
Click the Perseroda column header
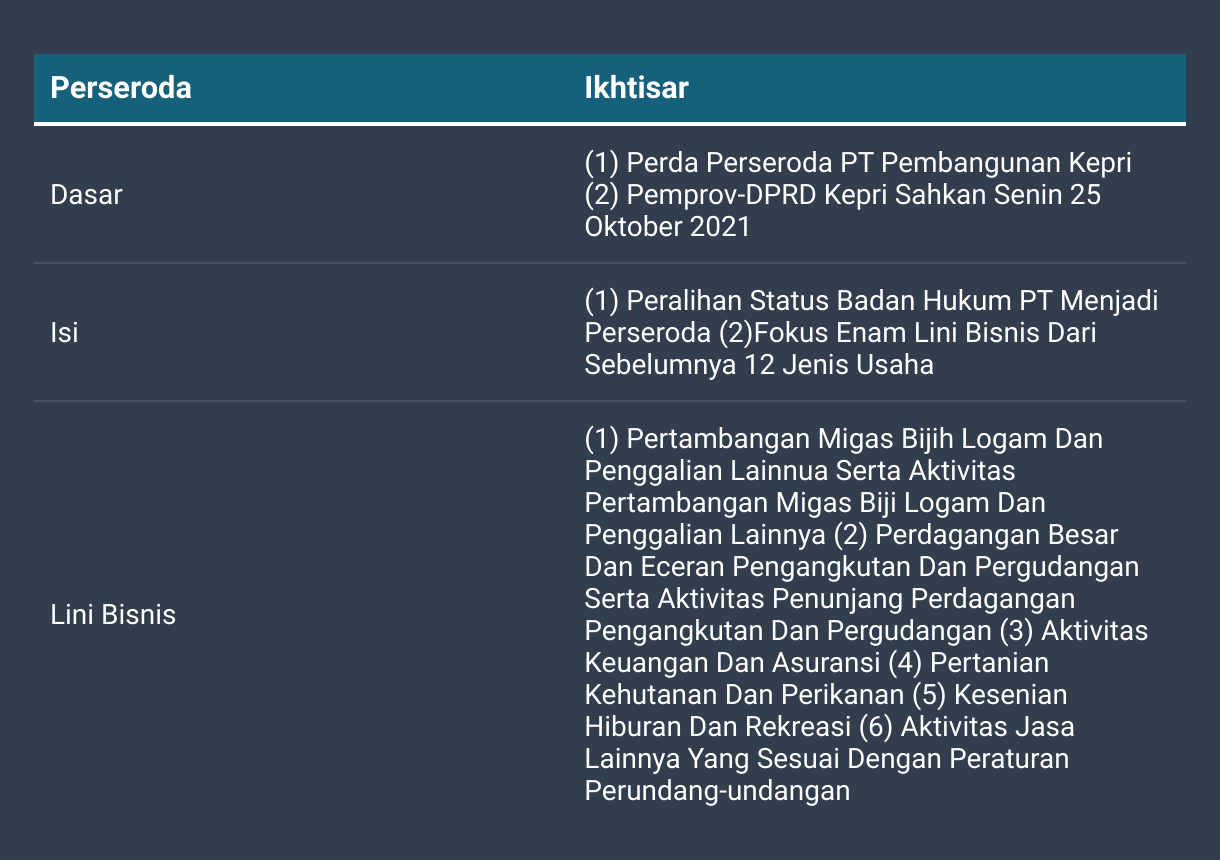point(121,88)
